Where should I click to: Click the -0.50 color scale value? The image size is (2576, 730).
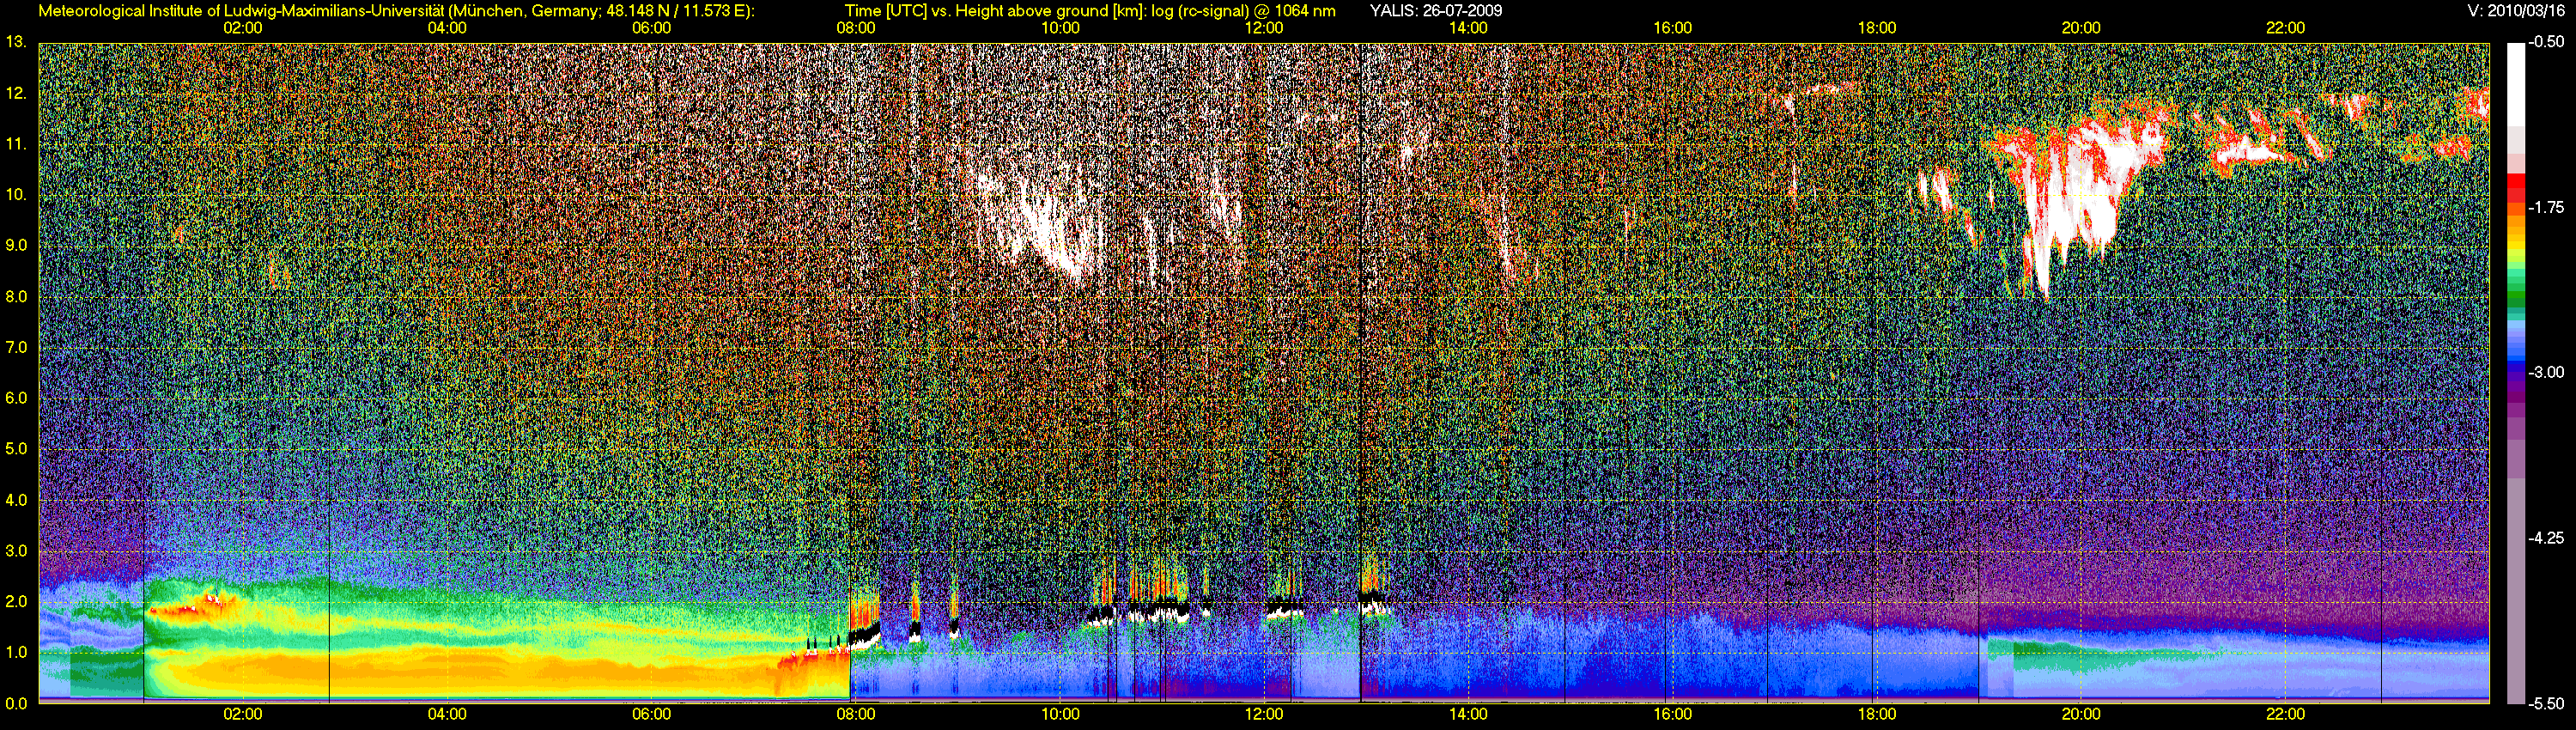tap(2546, 42)
